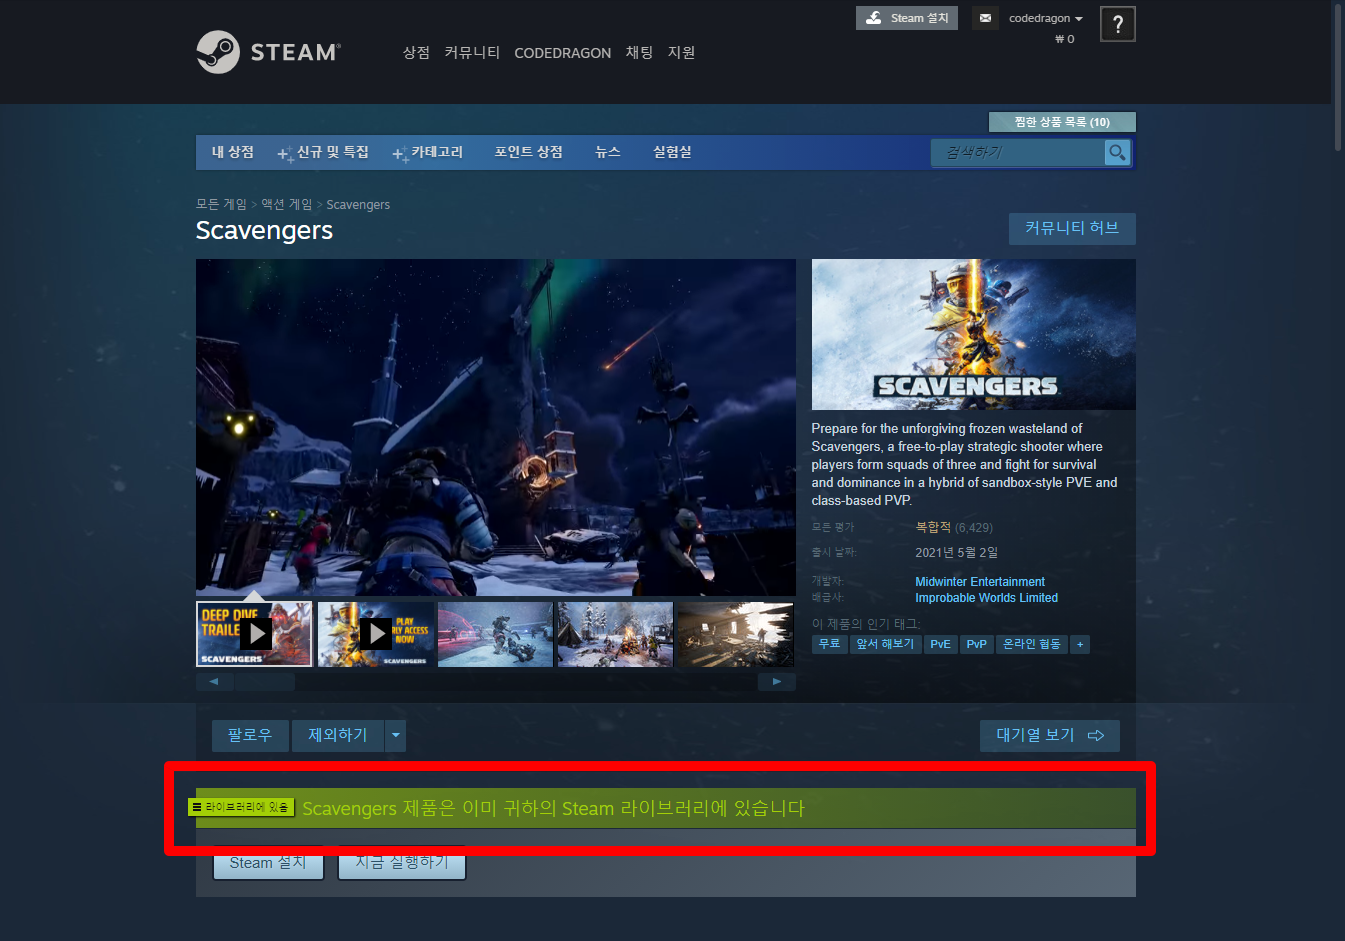Click the Scavengers breadcrumb link

pos(358,204)
